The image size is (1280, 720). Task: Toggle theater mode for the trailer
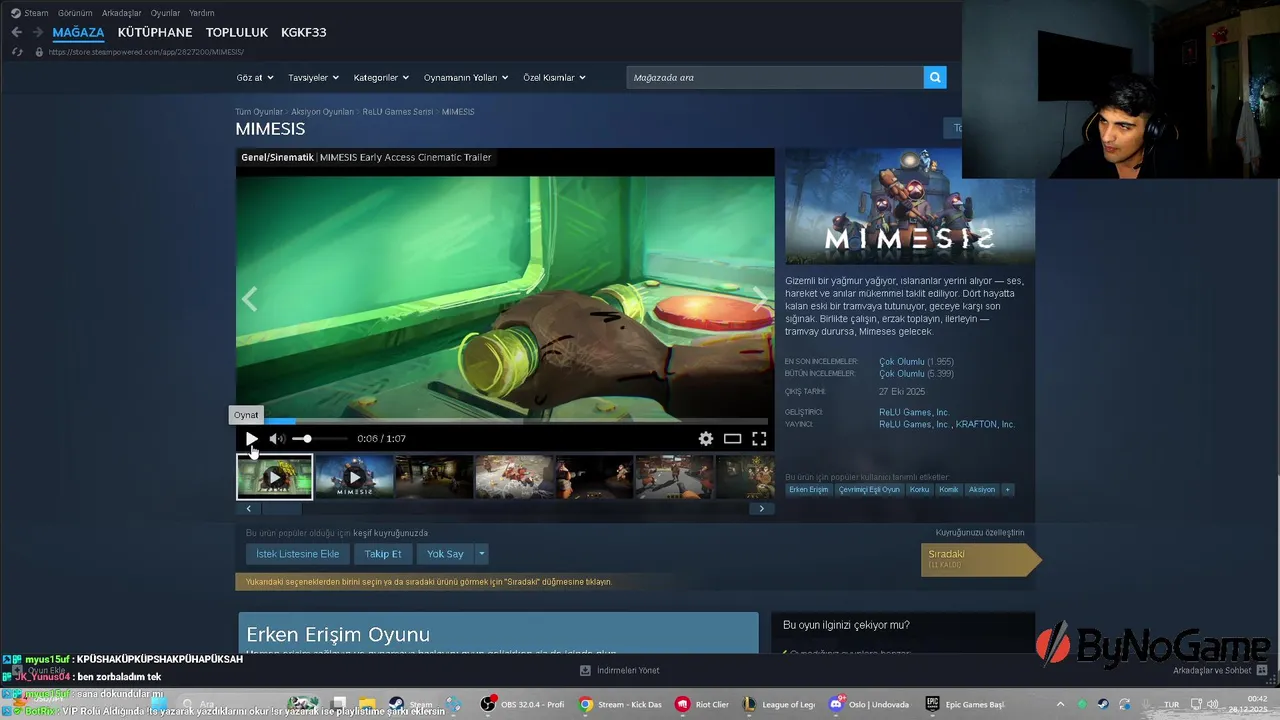tap(733, 438)
